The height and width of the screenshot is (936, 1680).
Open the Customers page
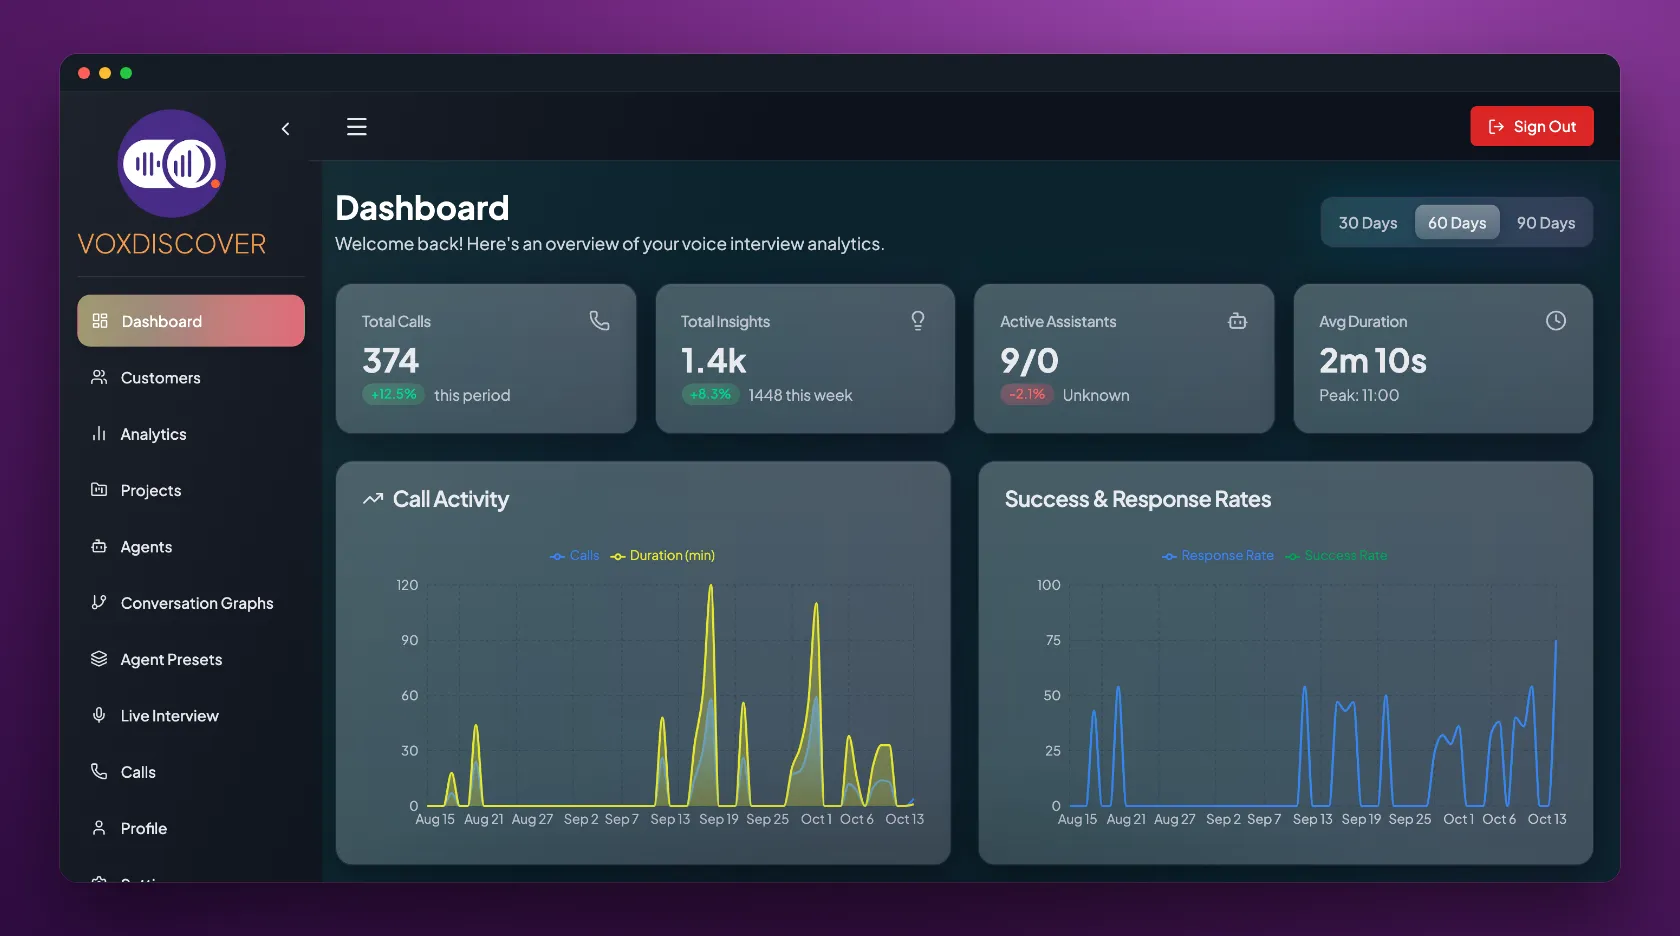point(191,378)
